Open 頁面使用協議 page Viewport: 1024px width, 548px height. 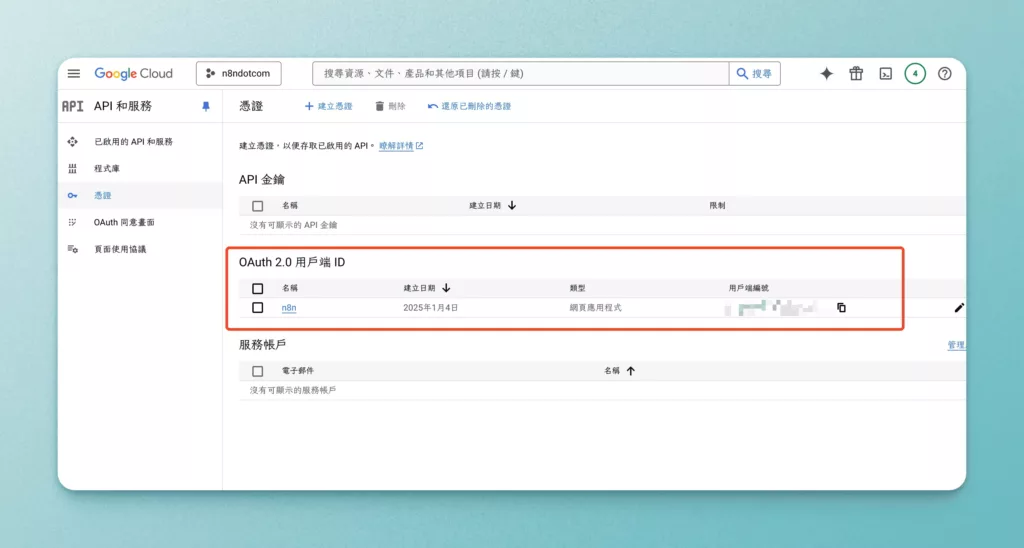pyautogui.click(x=120, y=249)
